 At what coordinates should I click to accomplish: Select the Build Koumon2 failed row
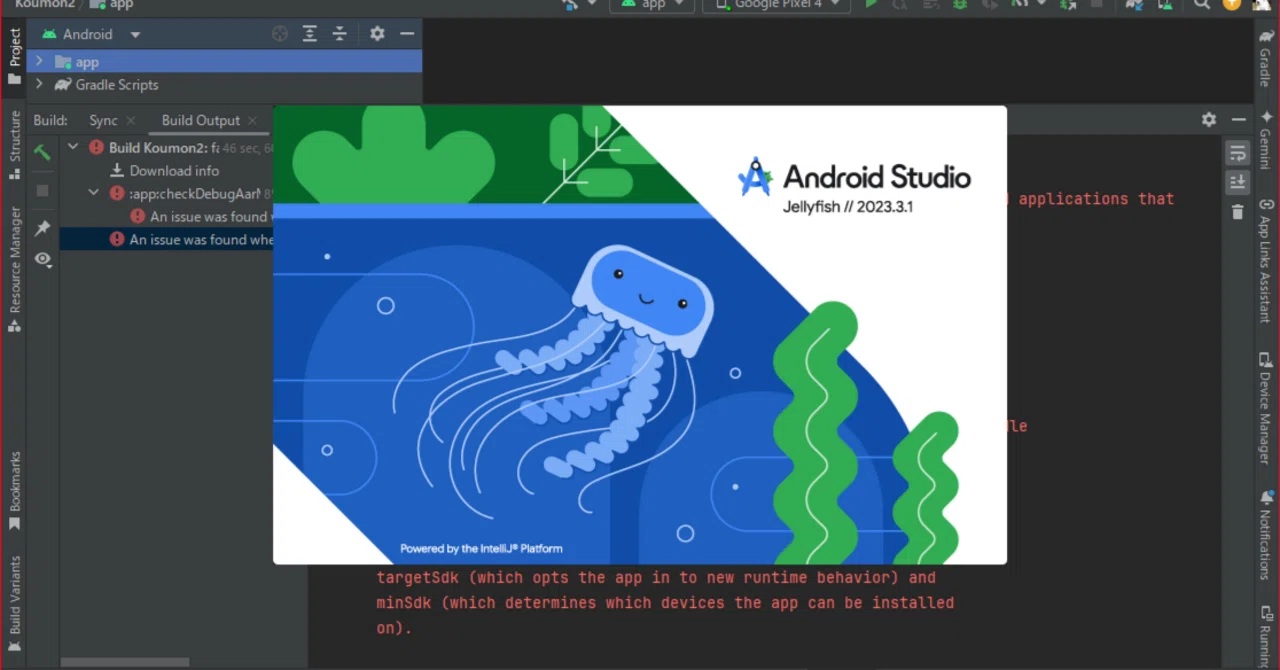(166, 147)
